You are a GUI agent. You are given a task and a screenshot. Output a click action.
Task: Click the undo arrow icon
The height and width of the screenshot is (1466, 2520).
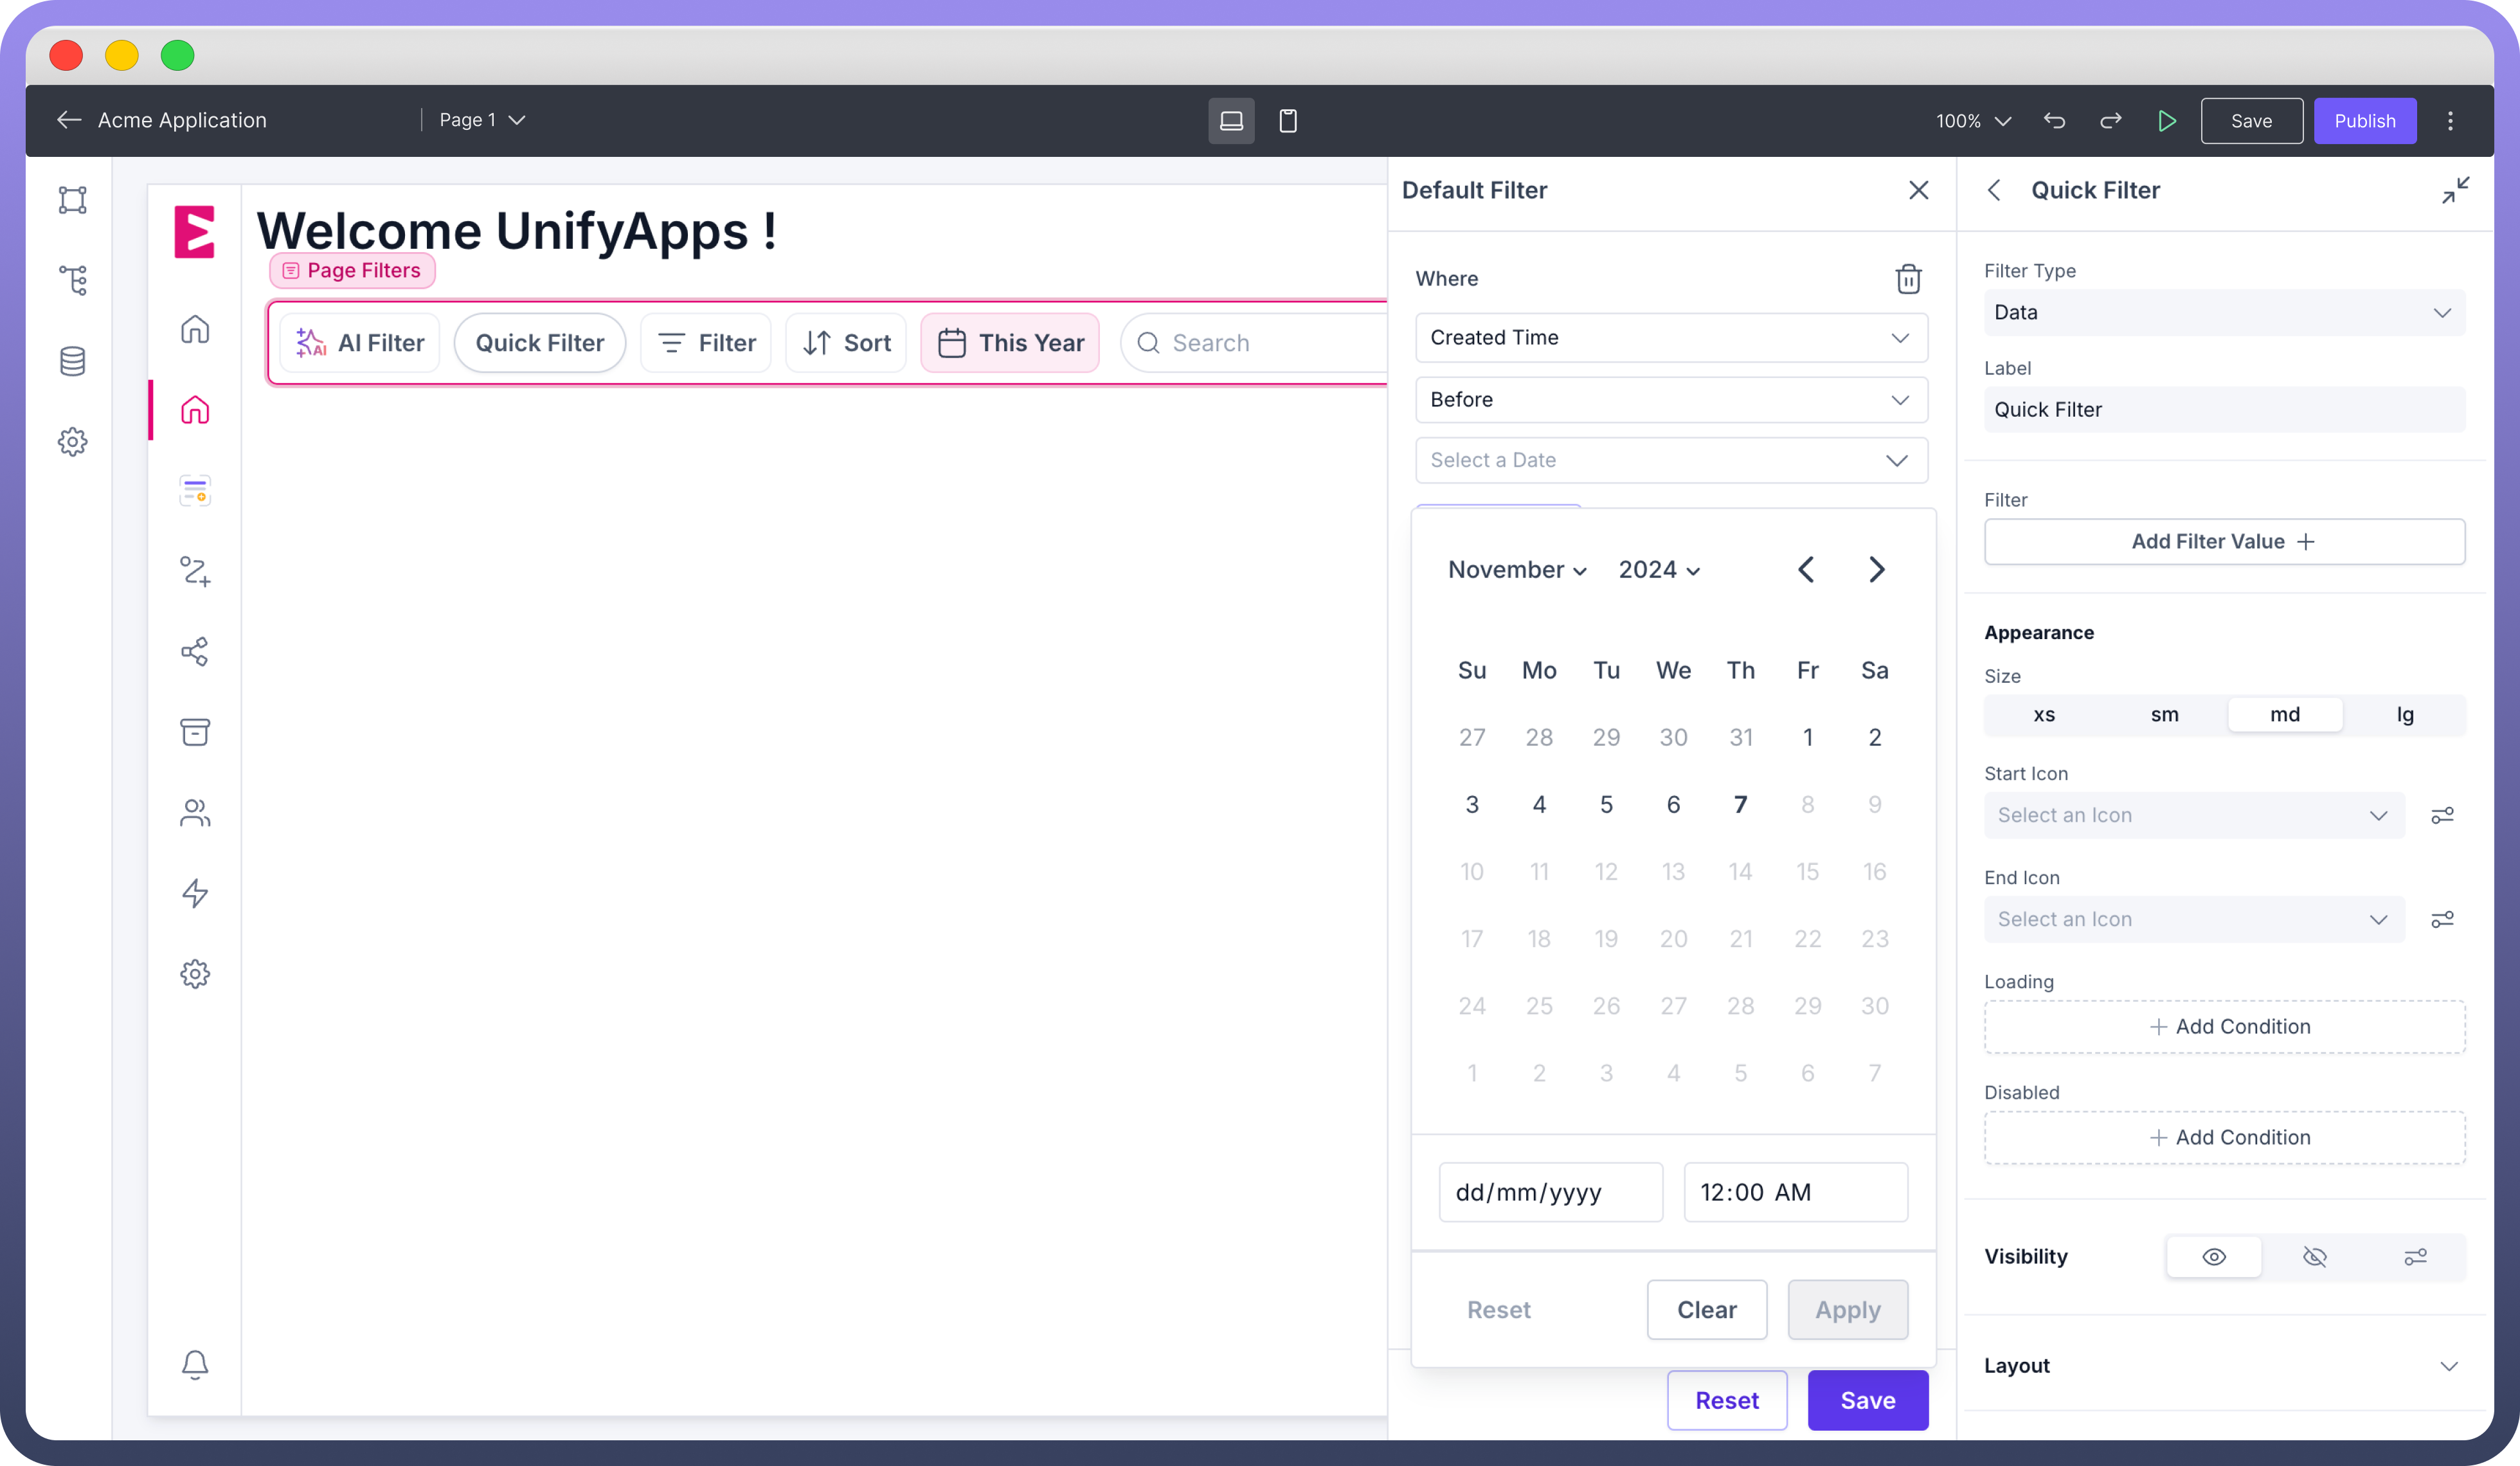(2054, 121)
